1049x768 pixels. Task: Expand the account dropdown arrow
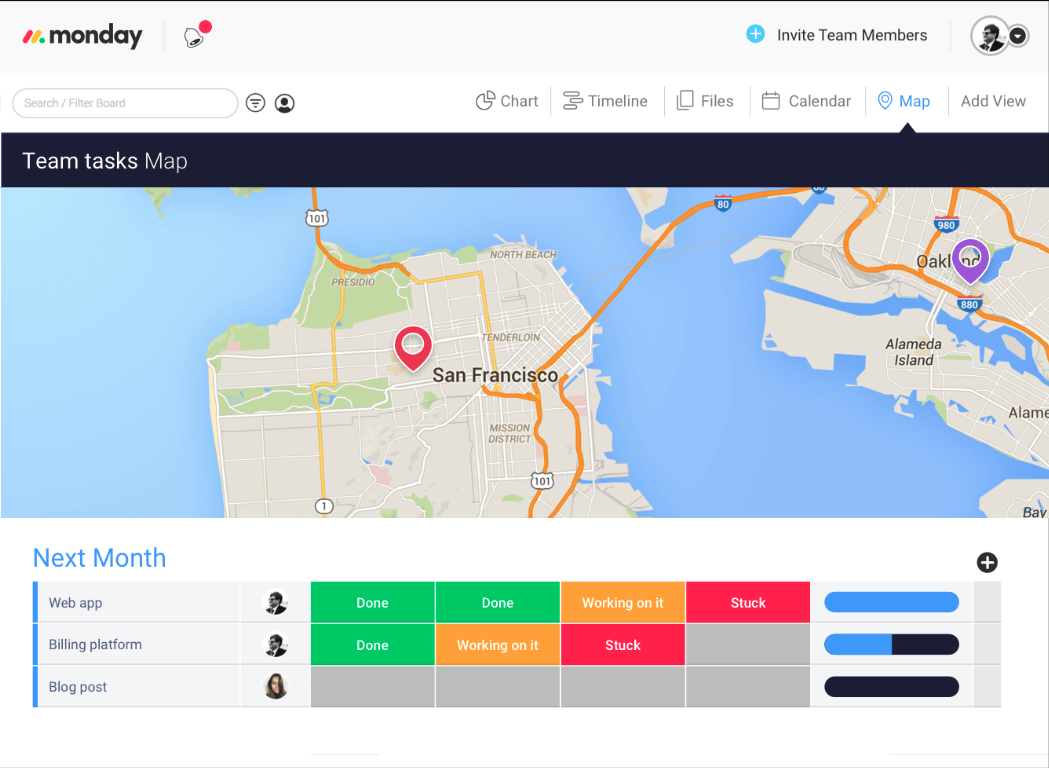click(1018, 35)
